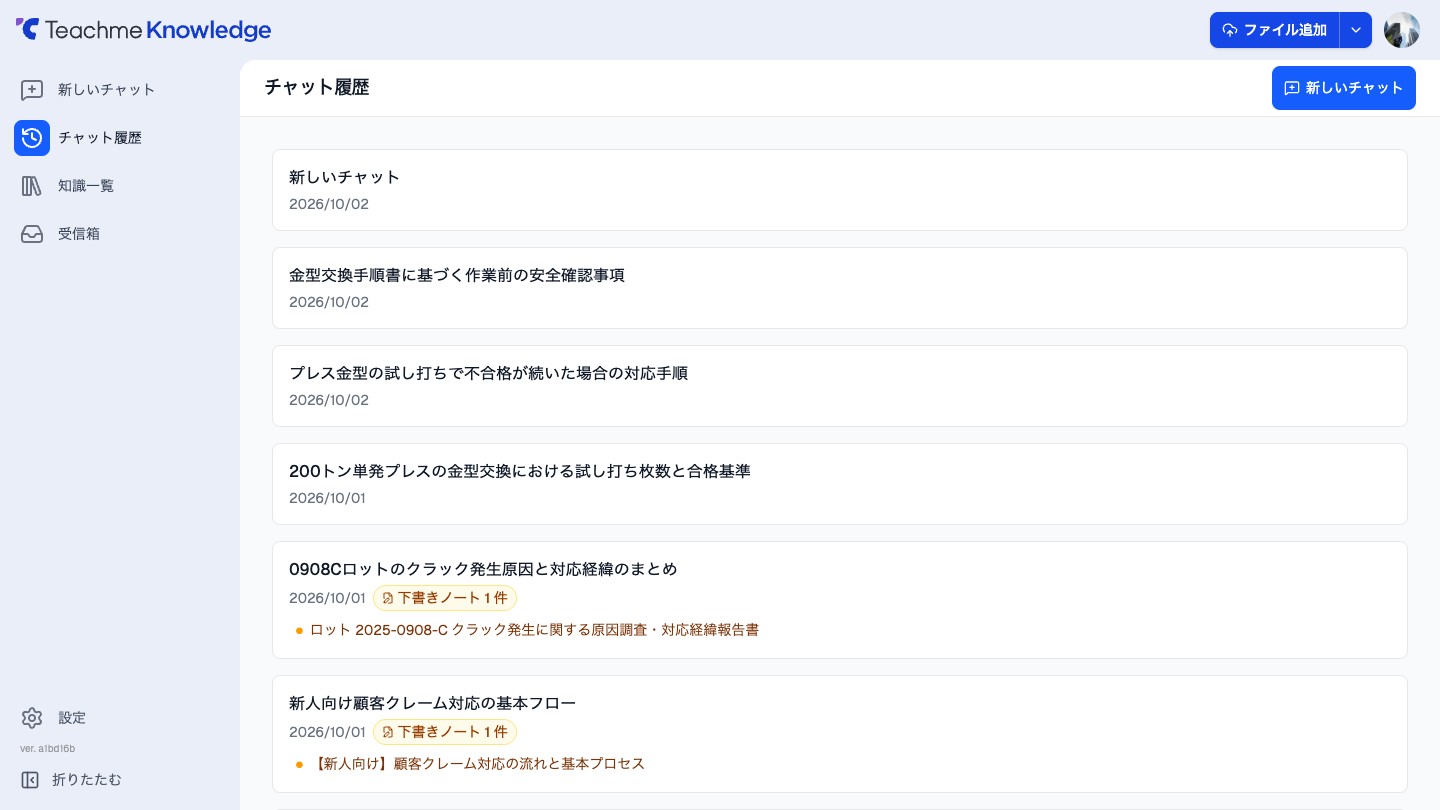Click the ファイル追加 upload button
The width and height of the screenshot is (1440, 810).
(1274, 30)
